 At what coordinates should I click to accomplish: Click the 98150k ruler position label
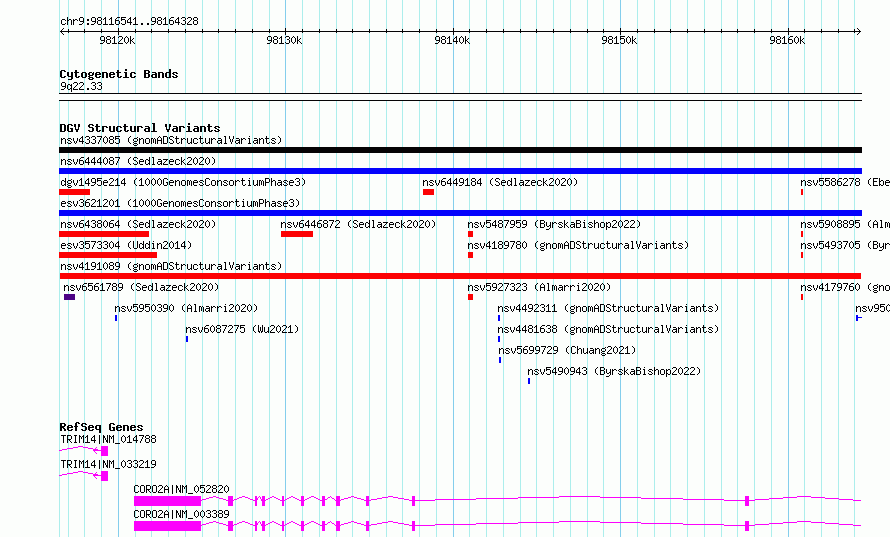[619, 40]
